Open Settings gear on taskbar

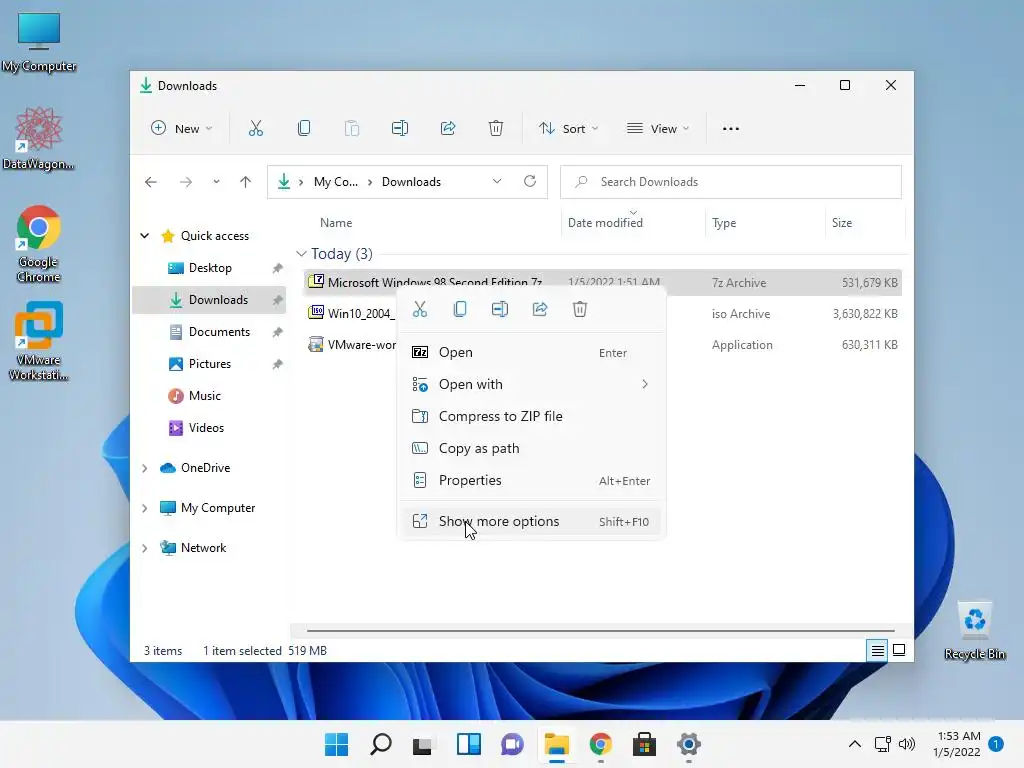tap(688, 744)
